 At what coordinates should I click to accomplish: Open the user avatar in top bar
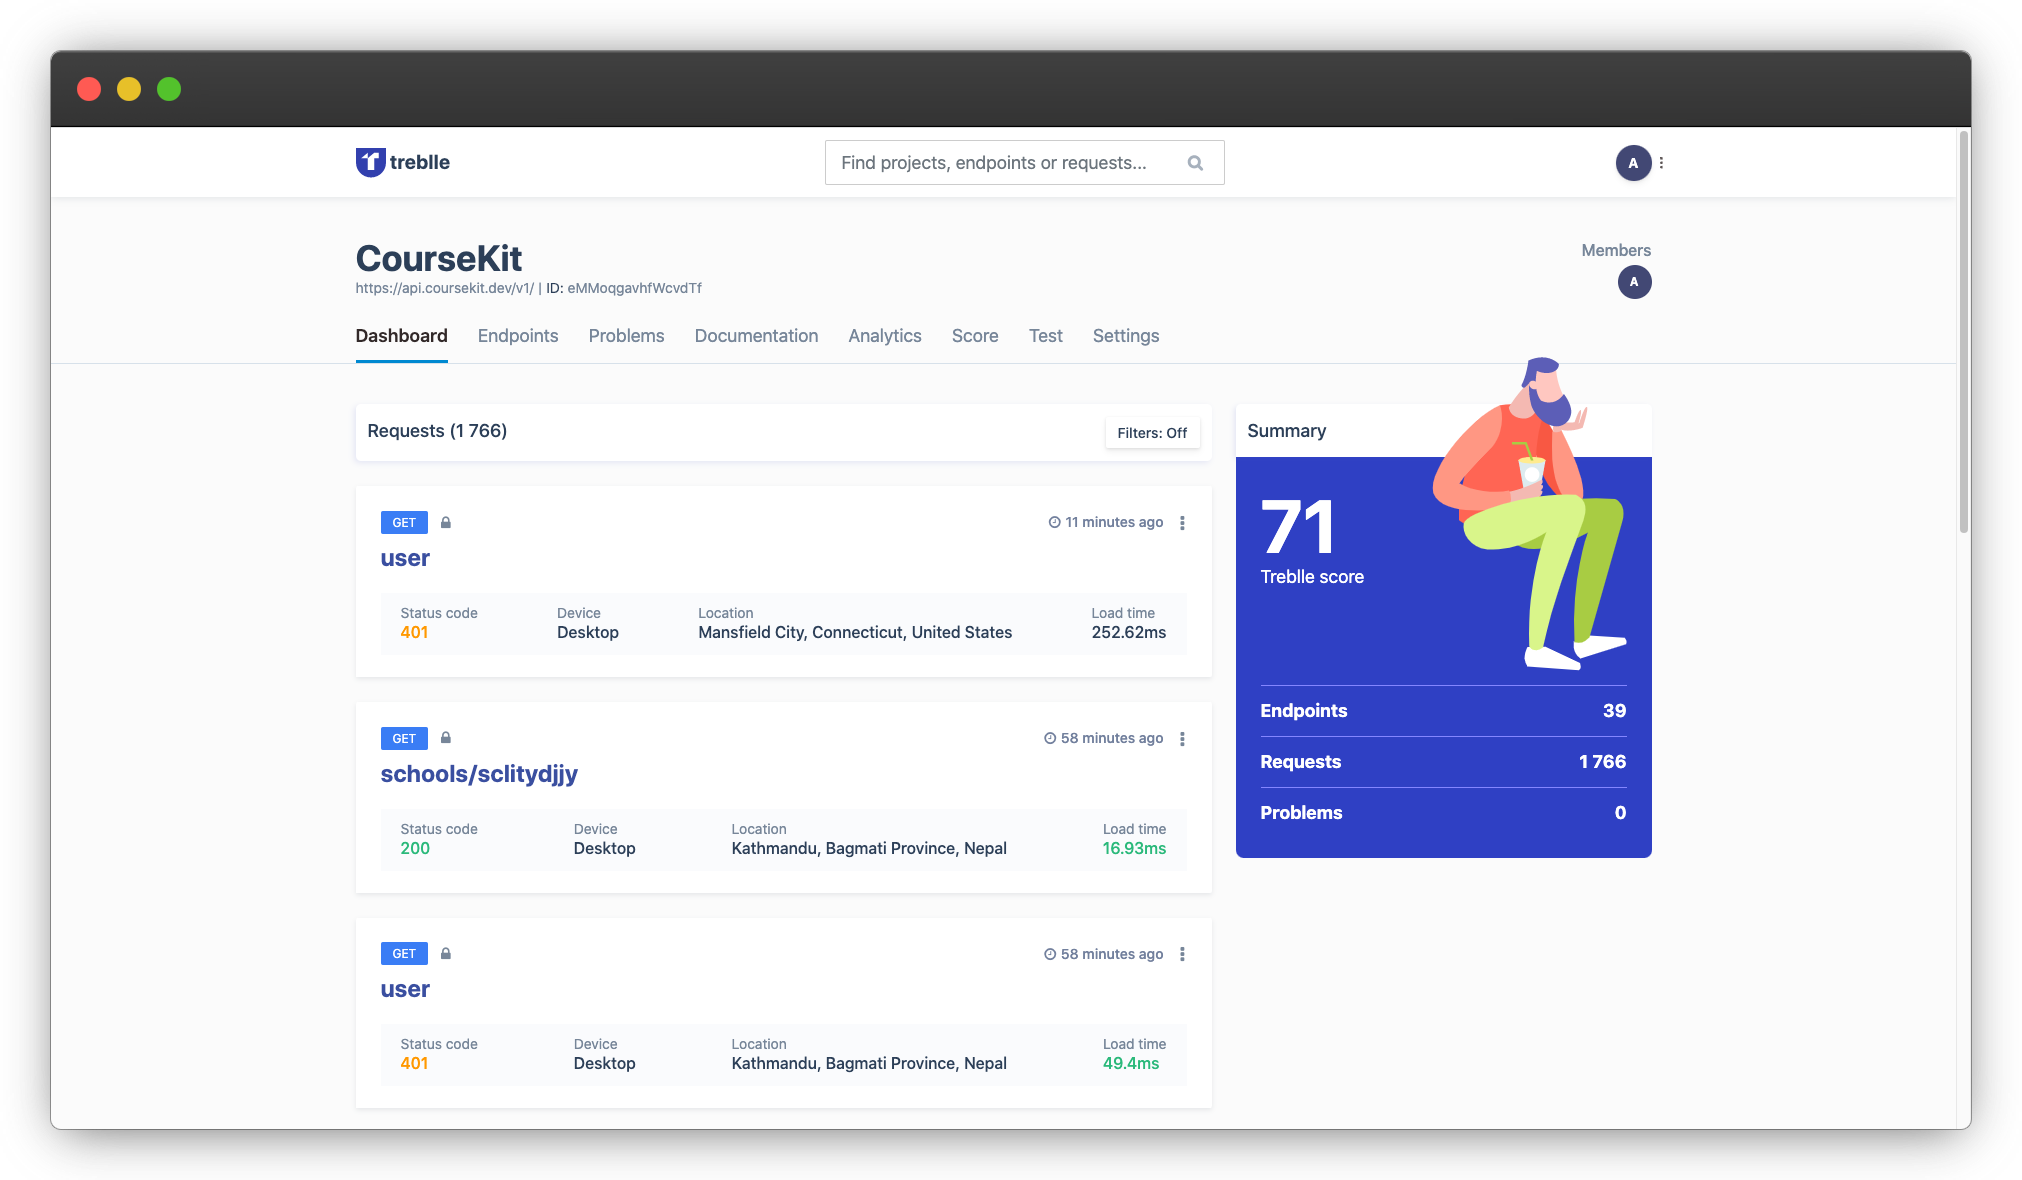click(x=1633, y=163)
